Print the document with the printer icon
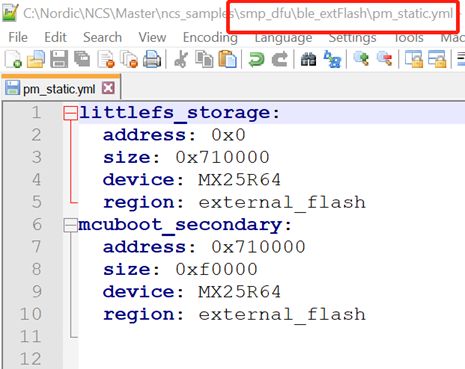The image size is (465, 369). (152, 59)
